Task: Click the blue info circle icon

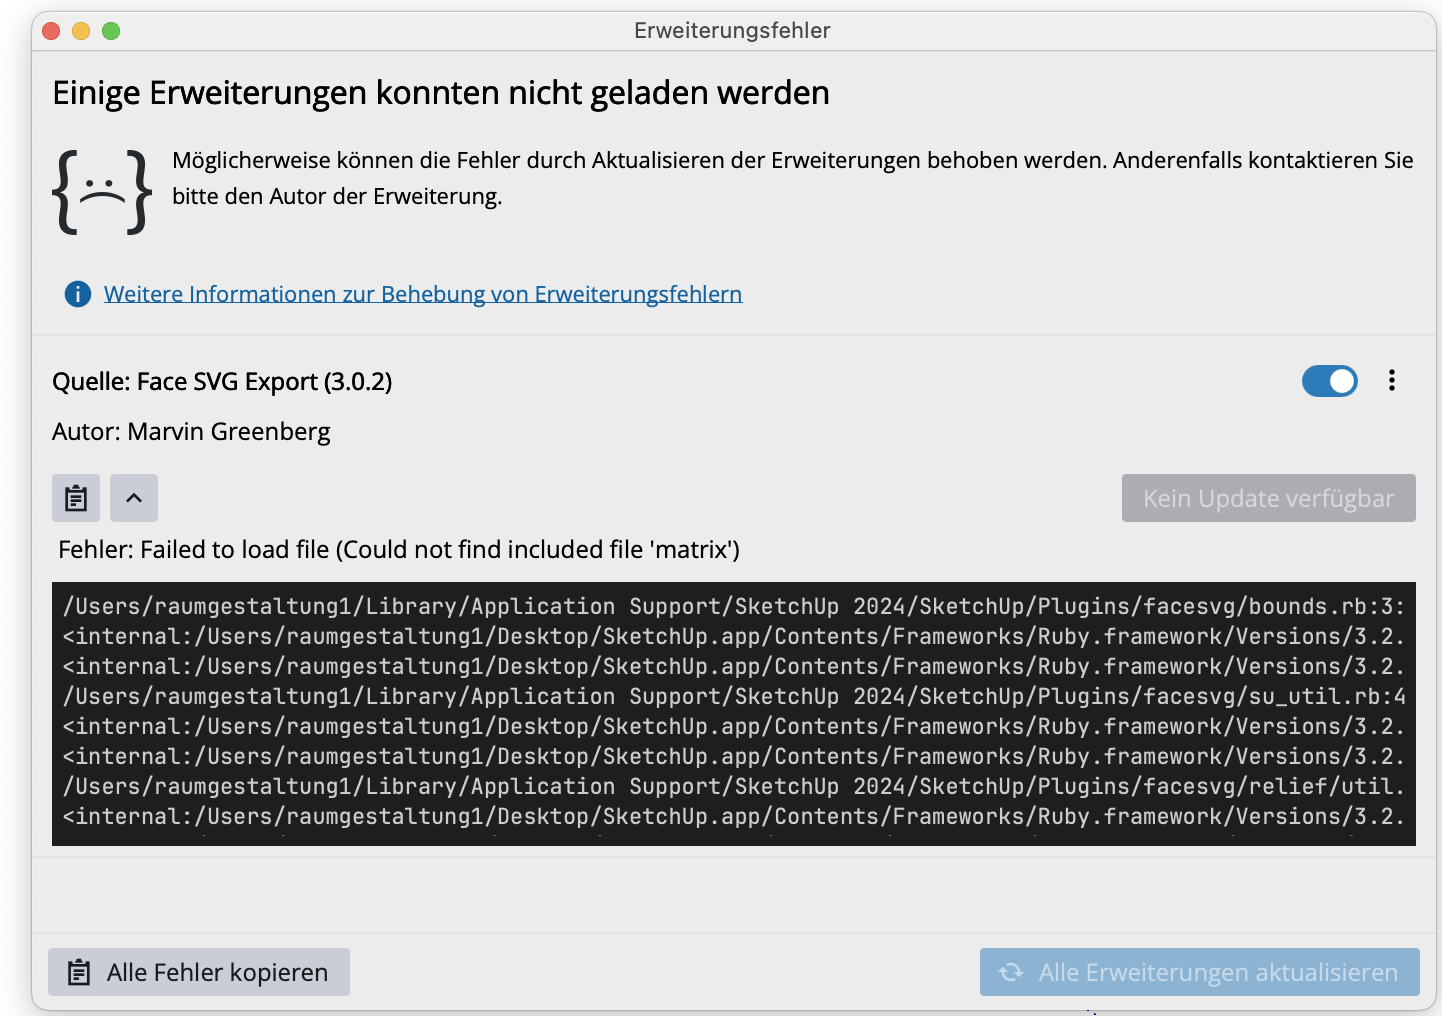Action: [x=78, y=294]
